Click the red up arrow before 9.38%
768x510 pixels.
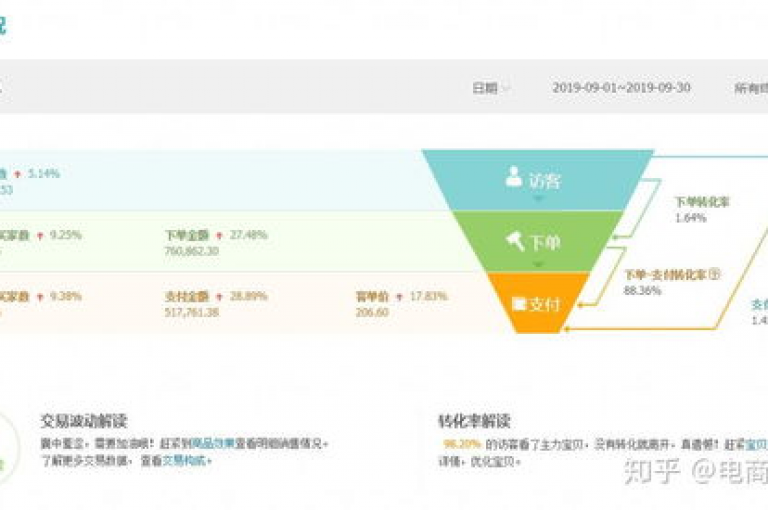coord(40,297)
